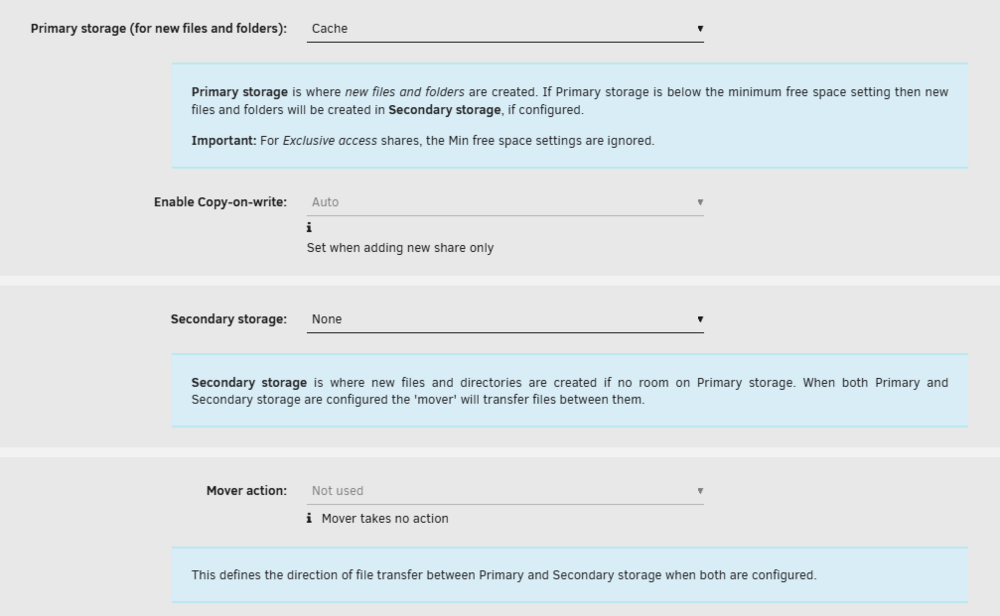Click the Primary storage help text box

[x=570, y=116]
